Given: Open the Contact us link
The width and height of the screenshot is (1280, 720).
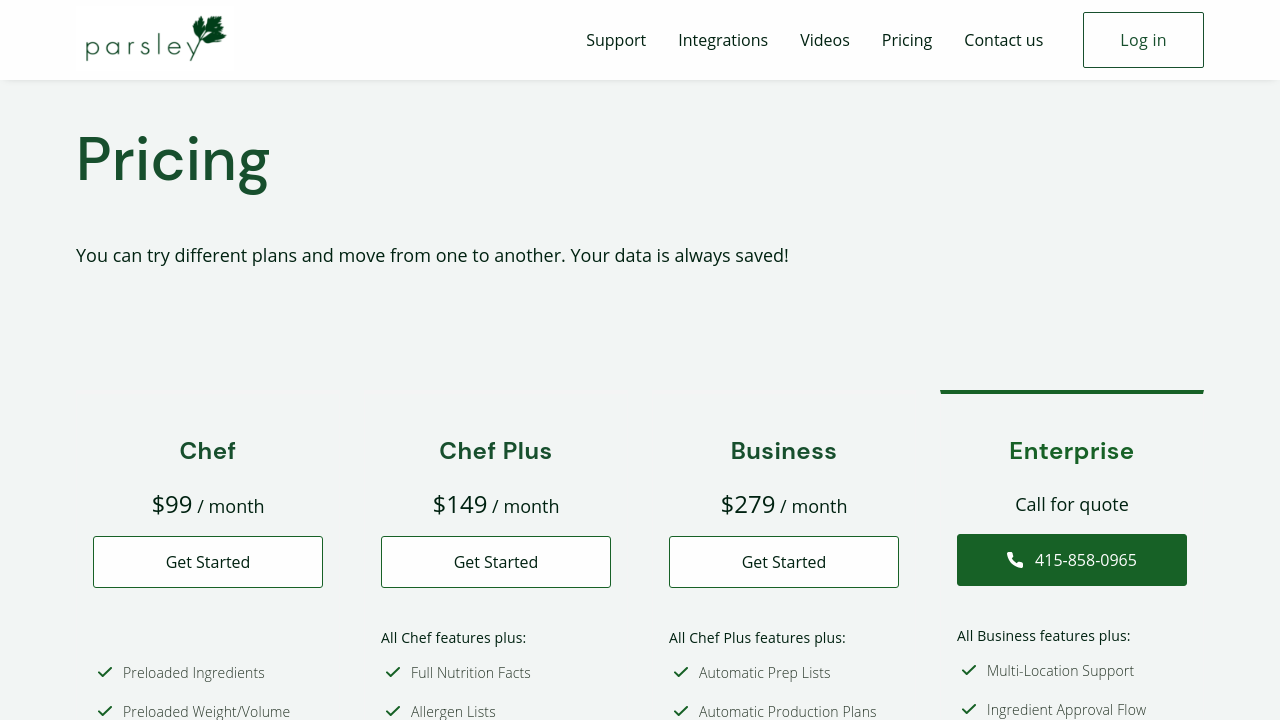Looking at the screenshot, I should point(1003,40).
